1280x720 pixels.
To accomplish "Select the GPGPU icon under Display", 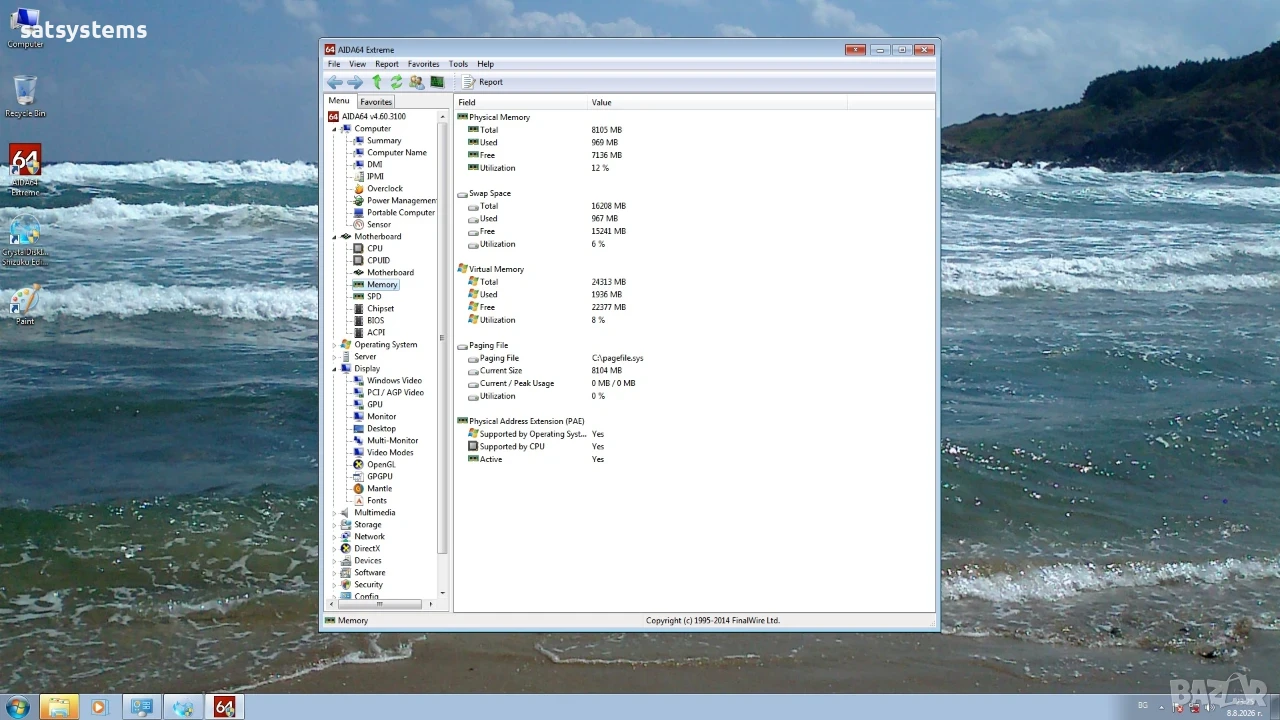I will (x=359, y=477).
